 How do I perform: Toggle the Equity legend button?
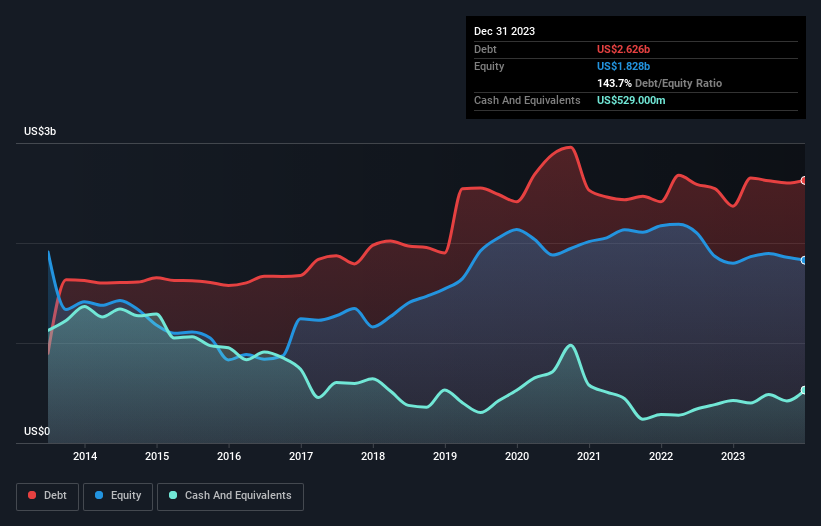[x=118, y=496]
